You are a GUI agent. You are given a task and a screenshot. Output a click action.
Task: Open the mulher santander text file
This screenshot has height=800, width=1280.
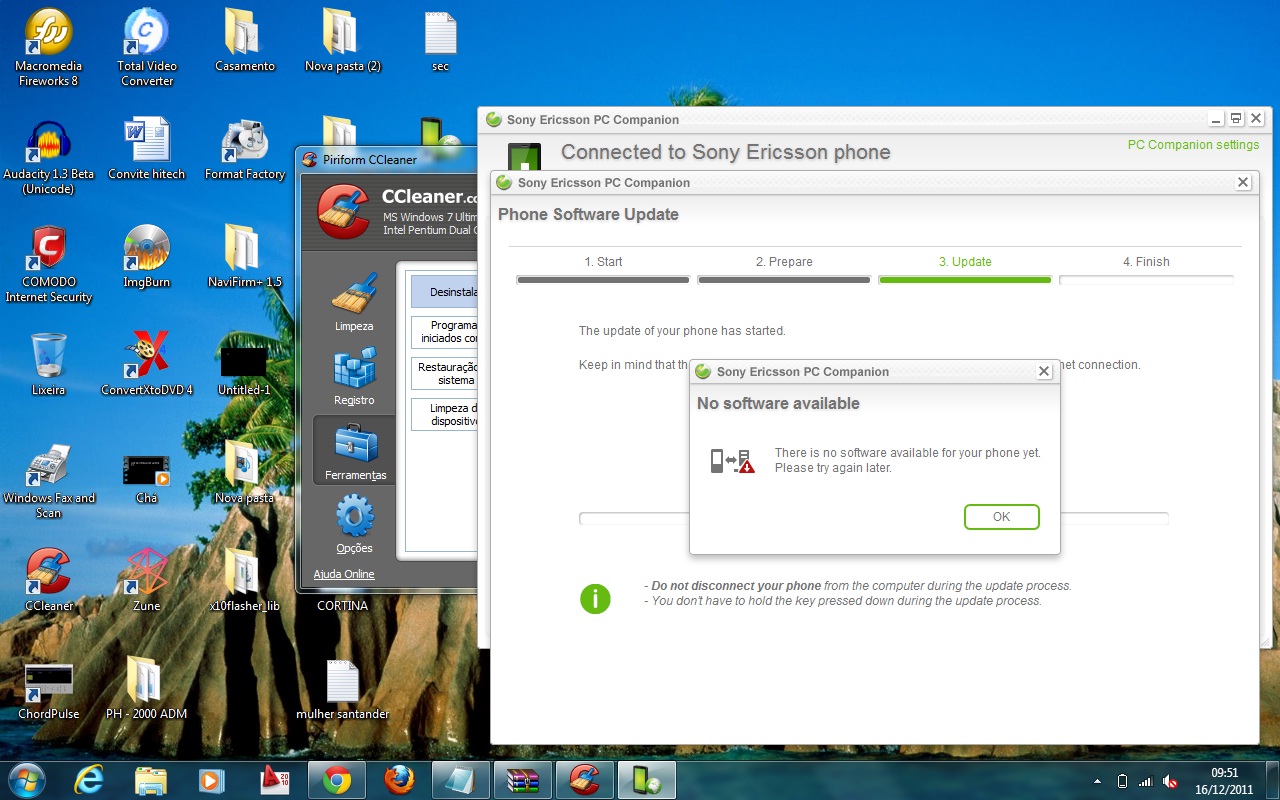tap(342, 690)
